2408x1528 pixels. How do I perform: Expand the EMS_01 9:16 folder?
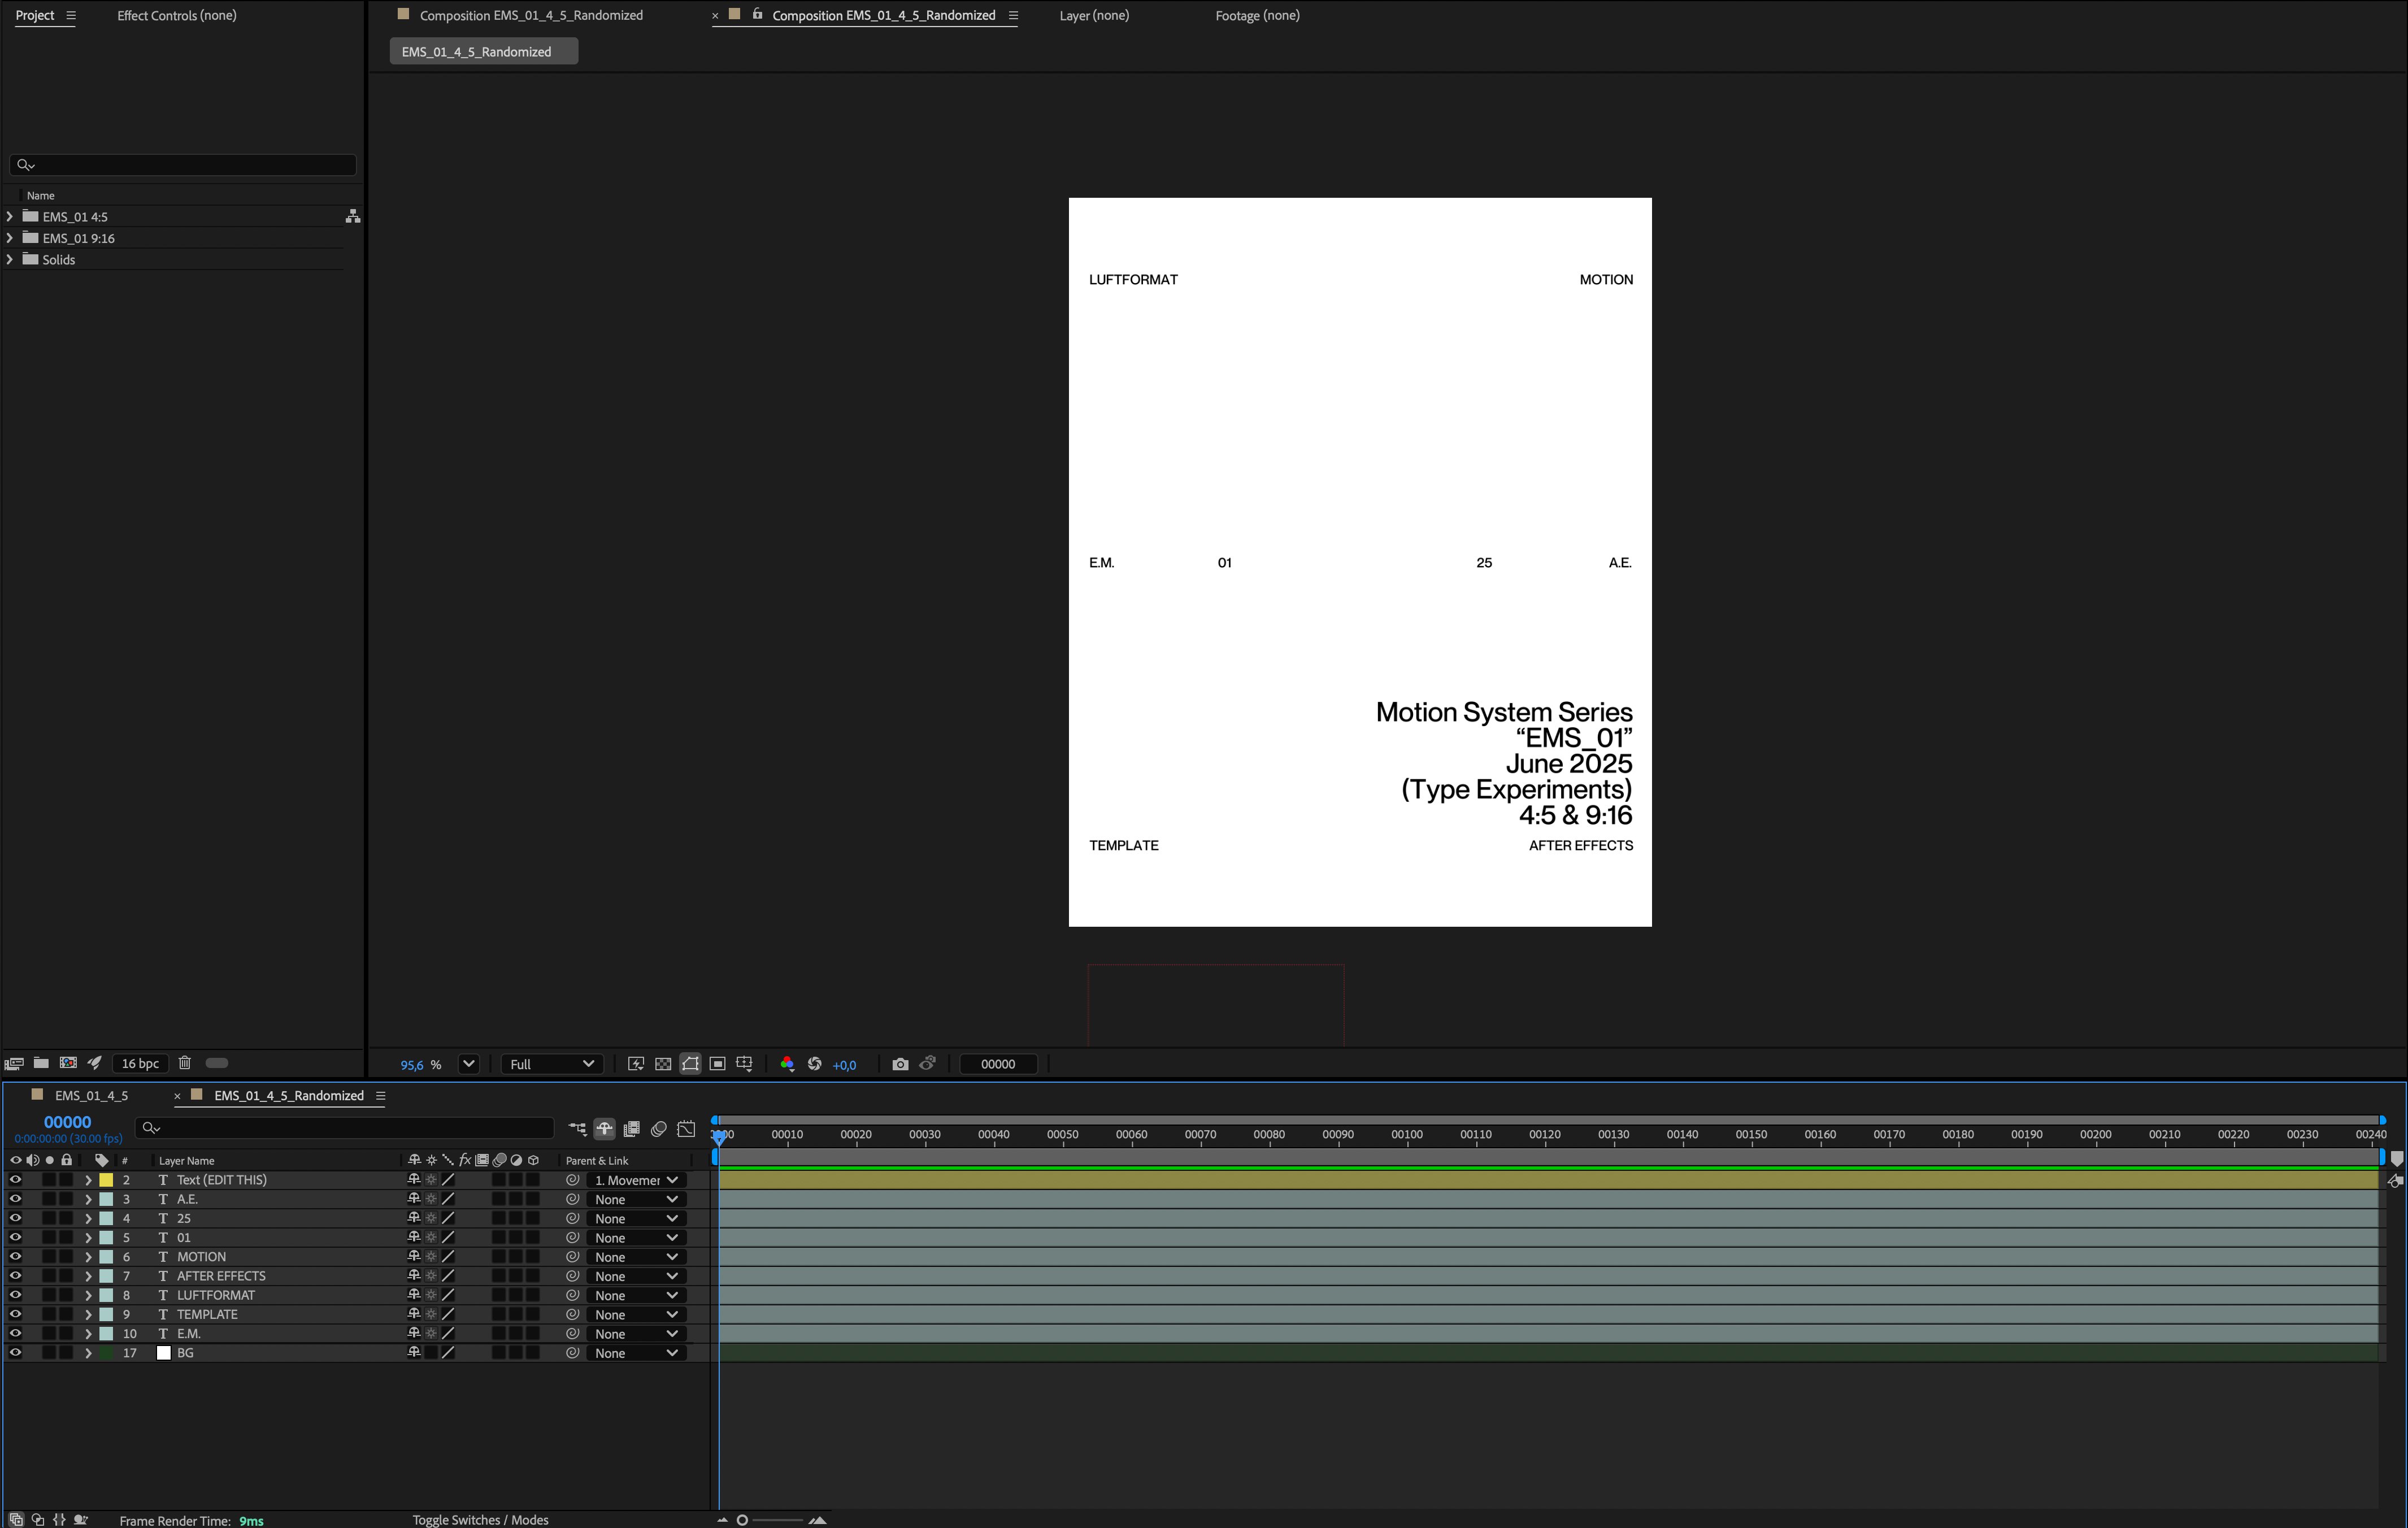pyautogui.click(x=10, y=238)
